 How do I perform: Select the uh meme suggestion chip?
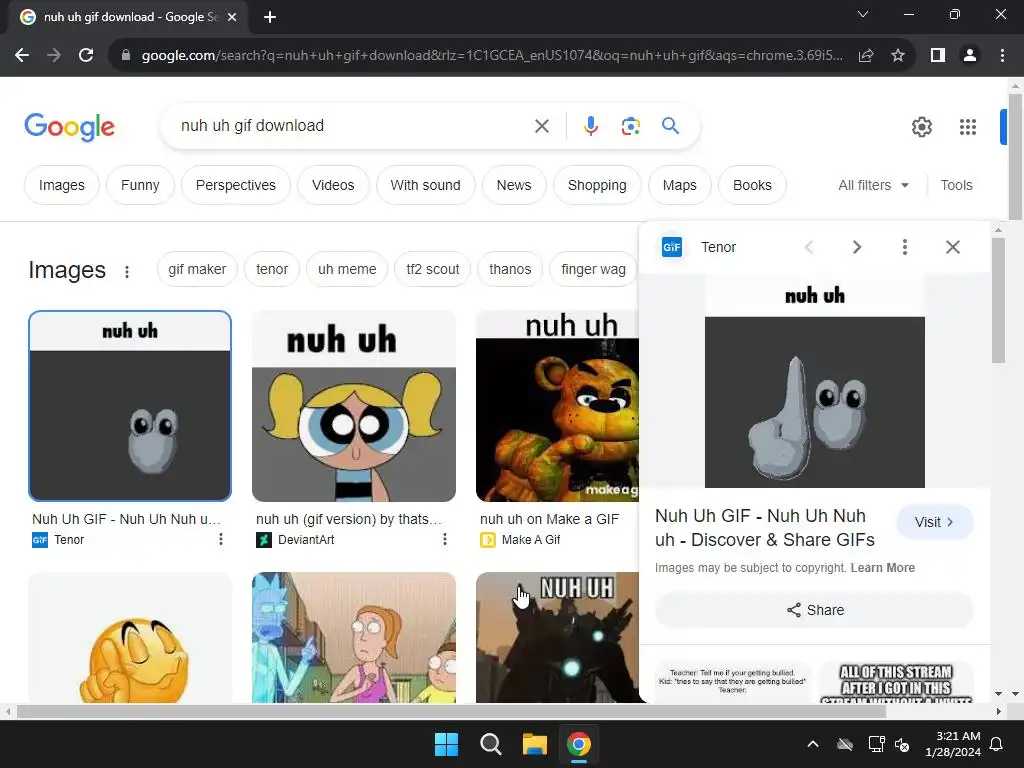(347, 269)
